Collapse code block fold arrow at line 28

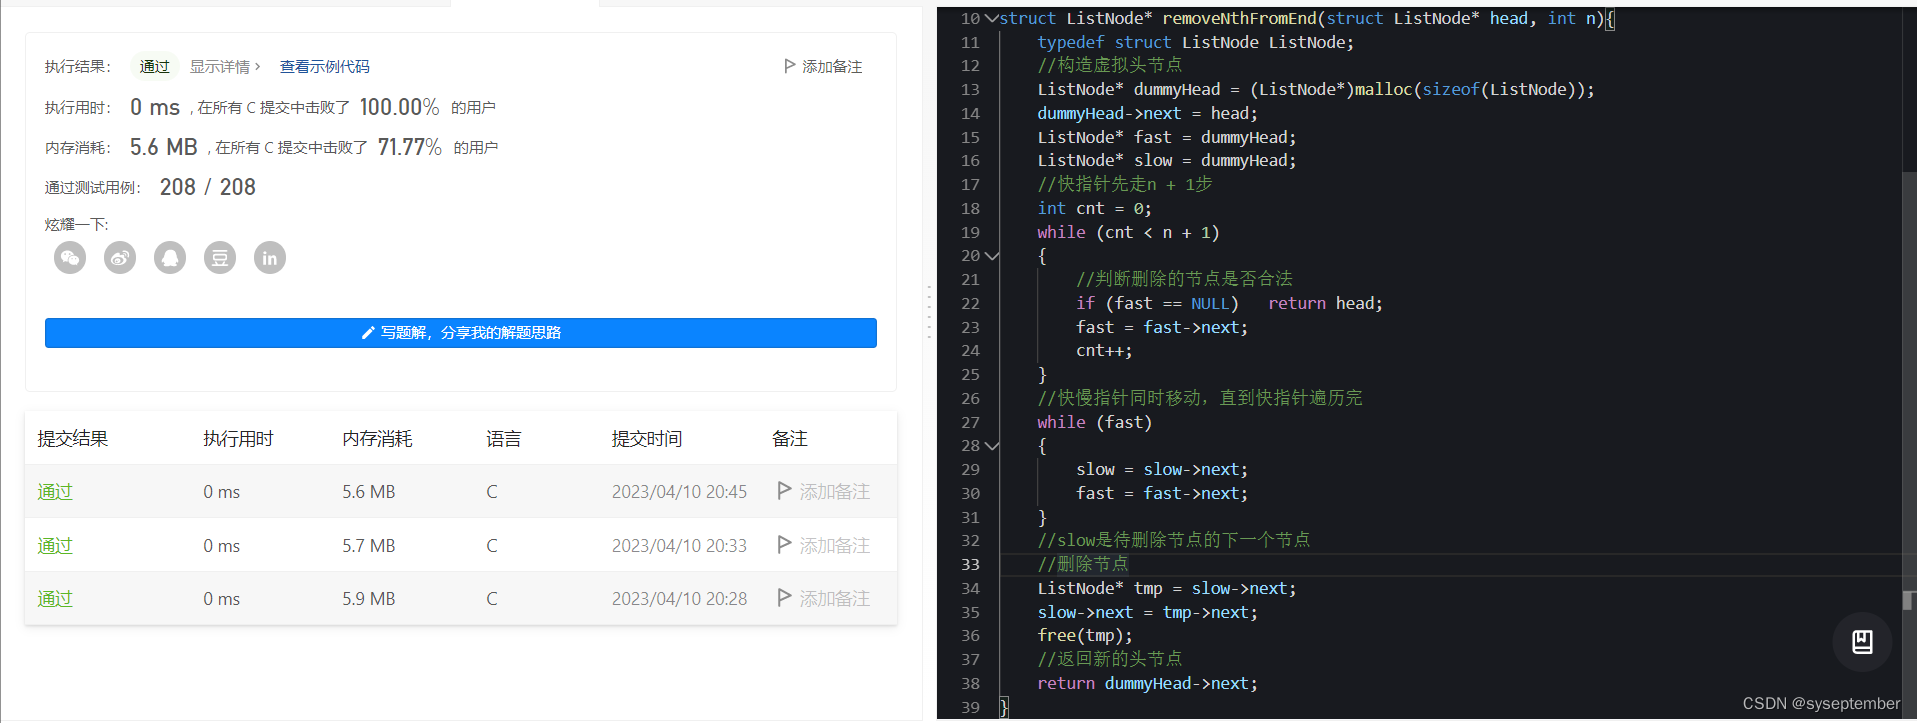(x=991, y=446)
